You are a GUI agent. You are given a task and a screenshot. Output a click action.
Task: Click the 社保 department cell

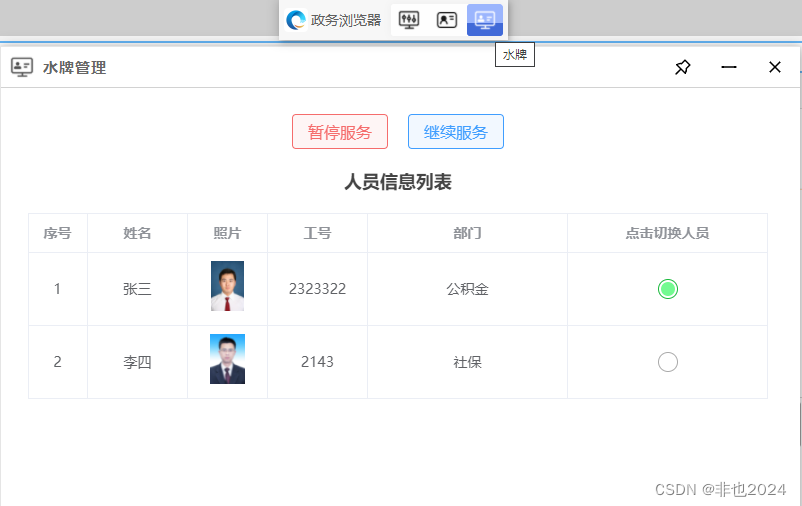467,362
